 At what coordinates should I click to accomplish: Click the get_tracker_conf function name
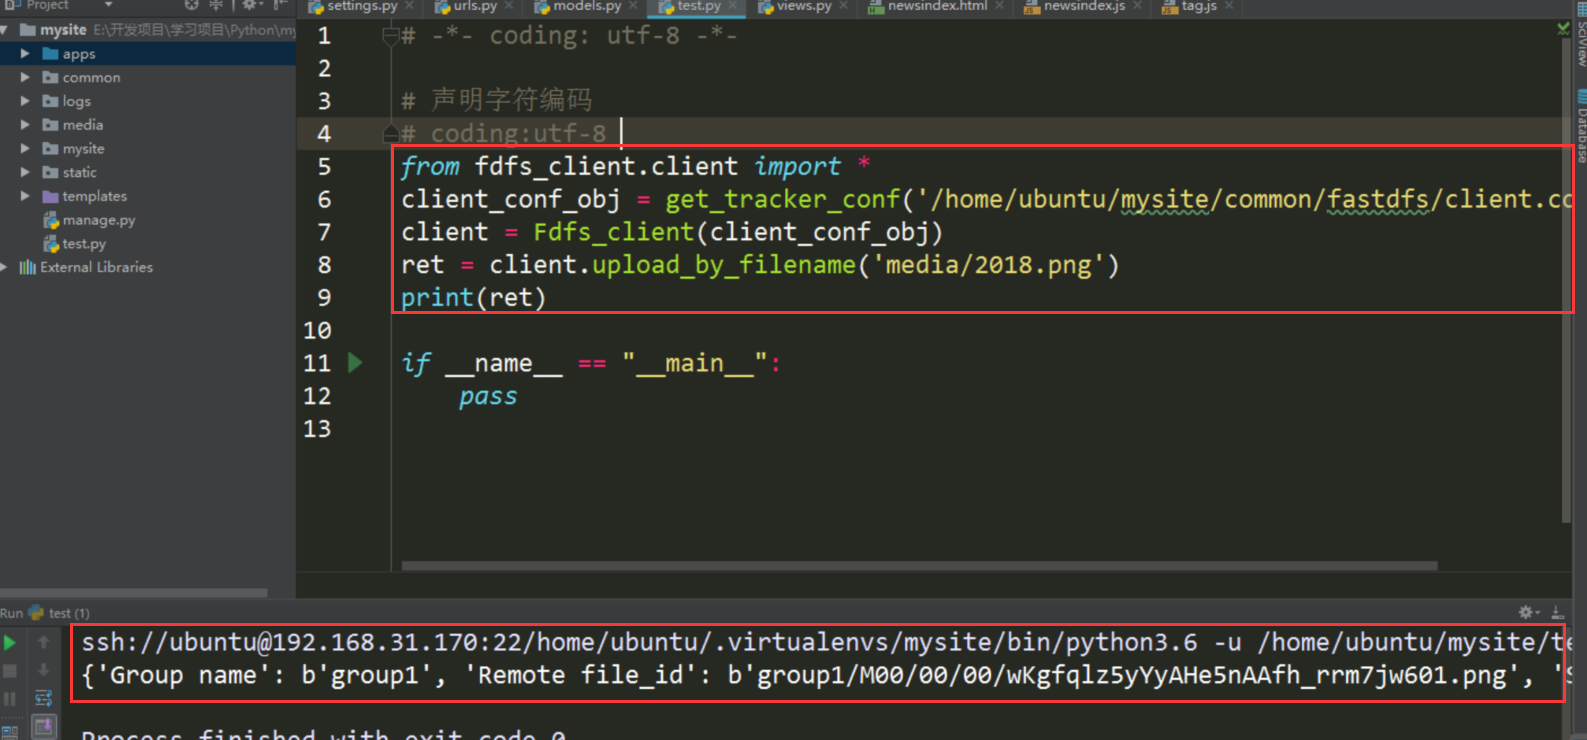click(x=783, y=200)
